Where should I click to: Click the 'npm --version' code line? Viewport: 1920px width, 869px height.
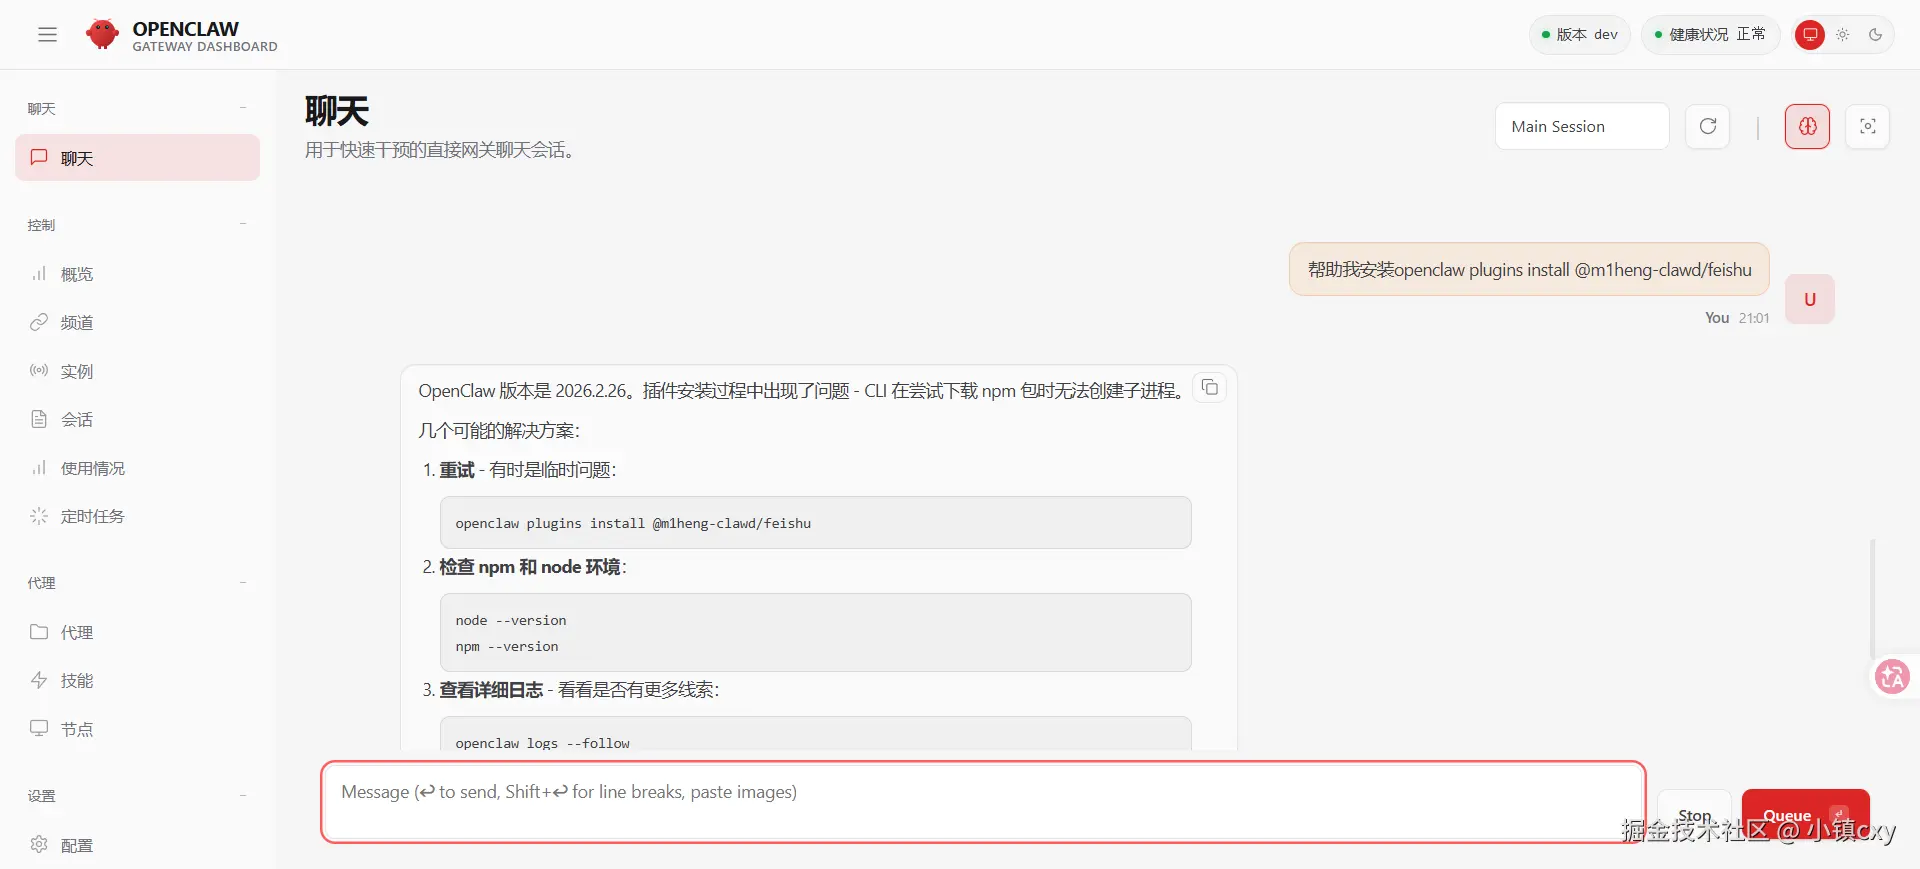click(x=507, y=647)
